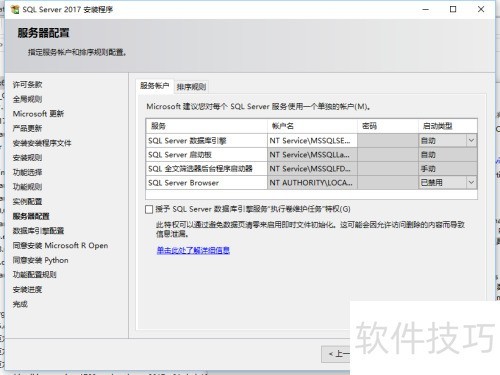
Task: Expand startup type dropdown for SQL Server 数据库引擎
Action: point(471,140)
